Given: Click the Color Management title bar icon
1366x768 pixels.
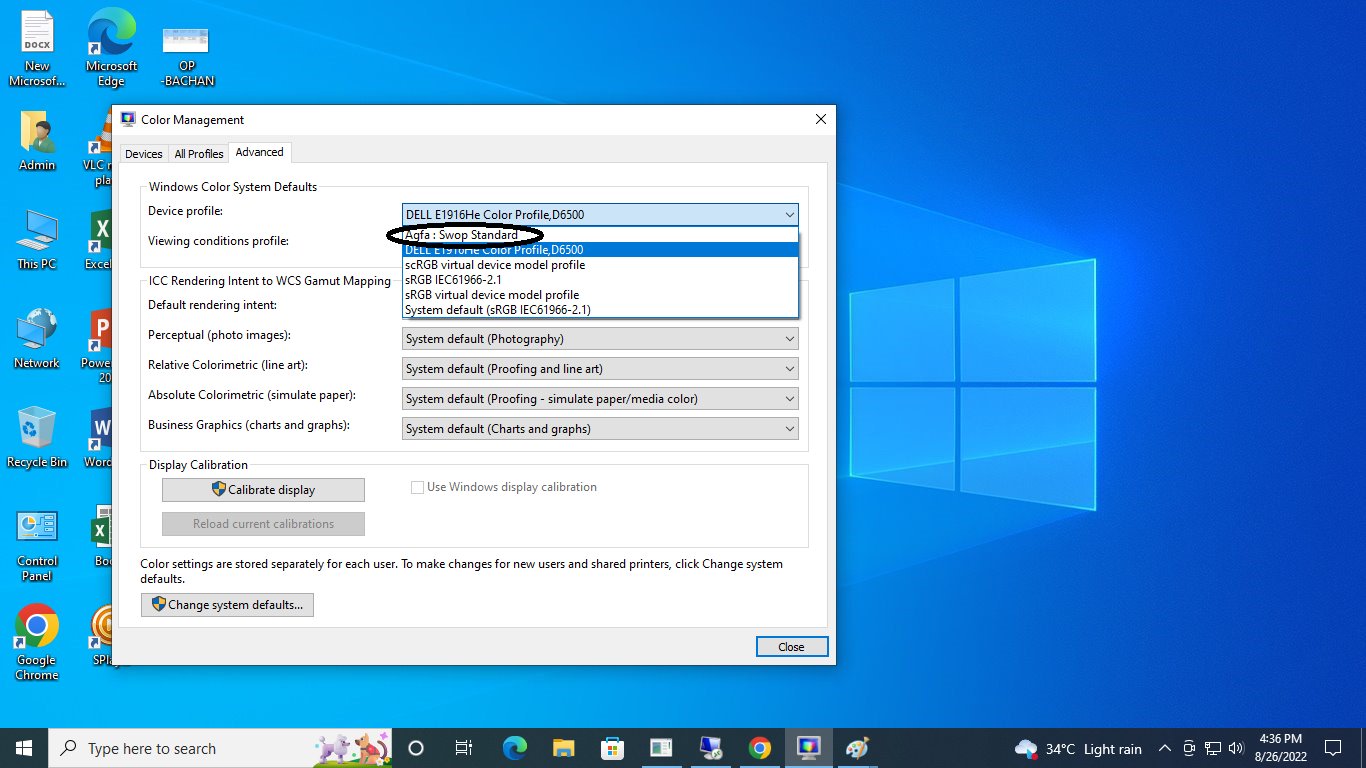Looking at the screenshot, I should click(128, 119).
